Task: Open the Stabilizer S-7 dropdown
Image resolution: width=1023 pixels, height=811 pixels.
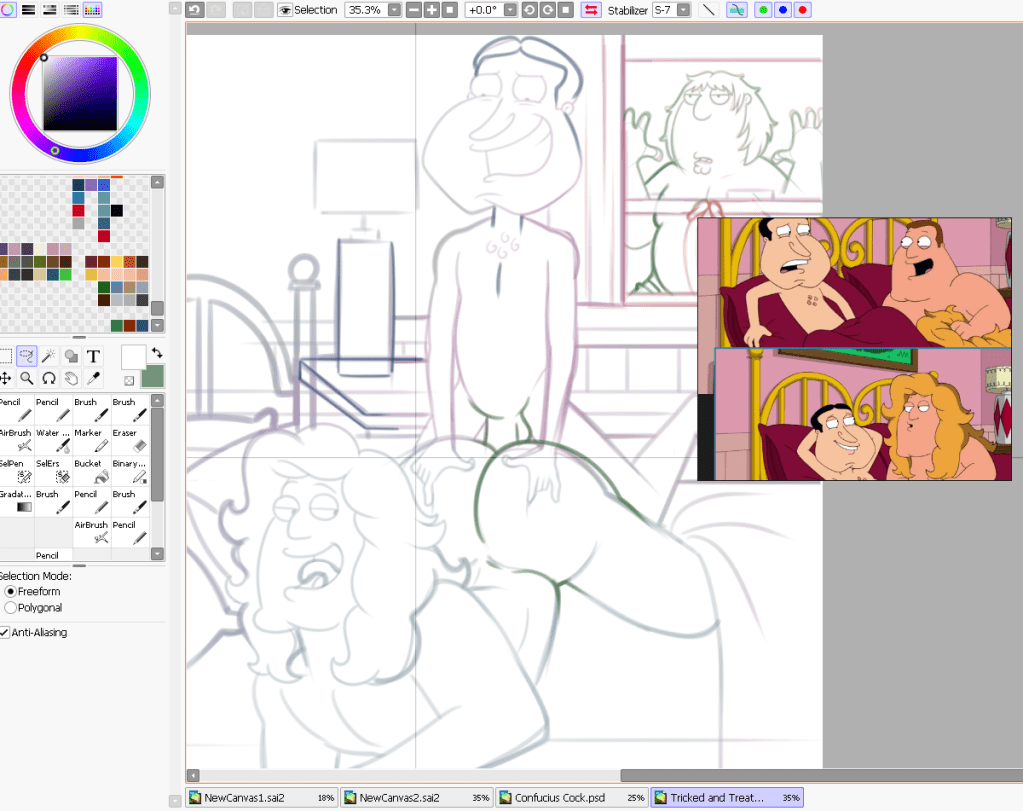Action: click(x=683, y=9)
